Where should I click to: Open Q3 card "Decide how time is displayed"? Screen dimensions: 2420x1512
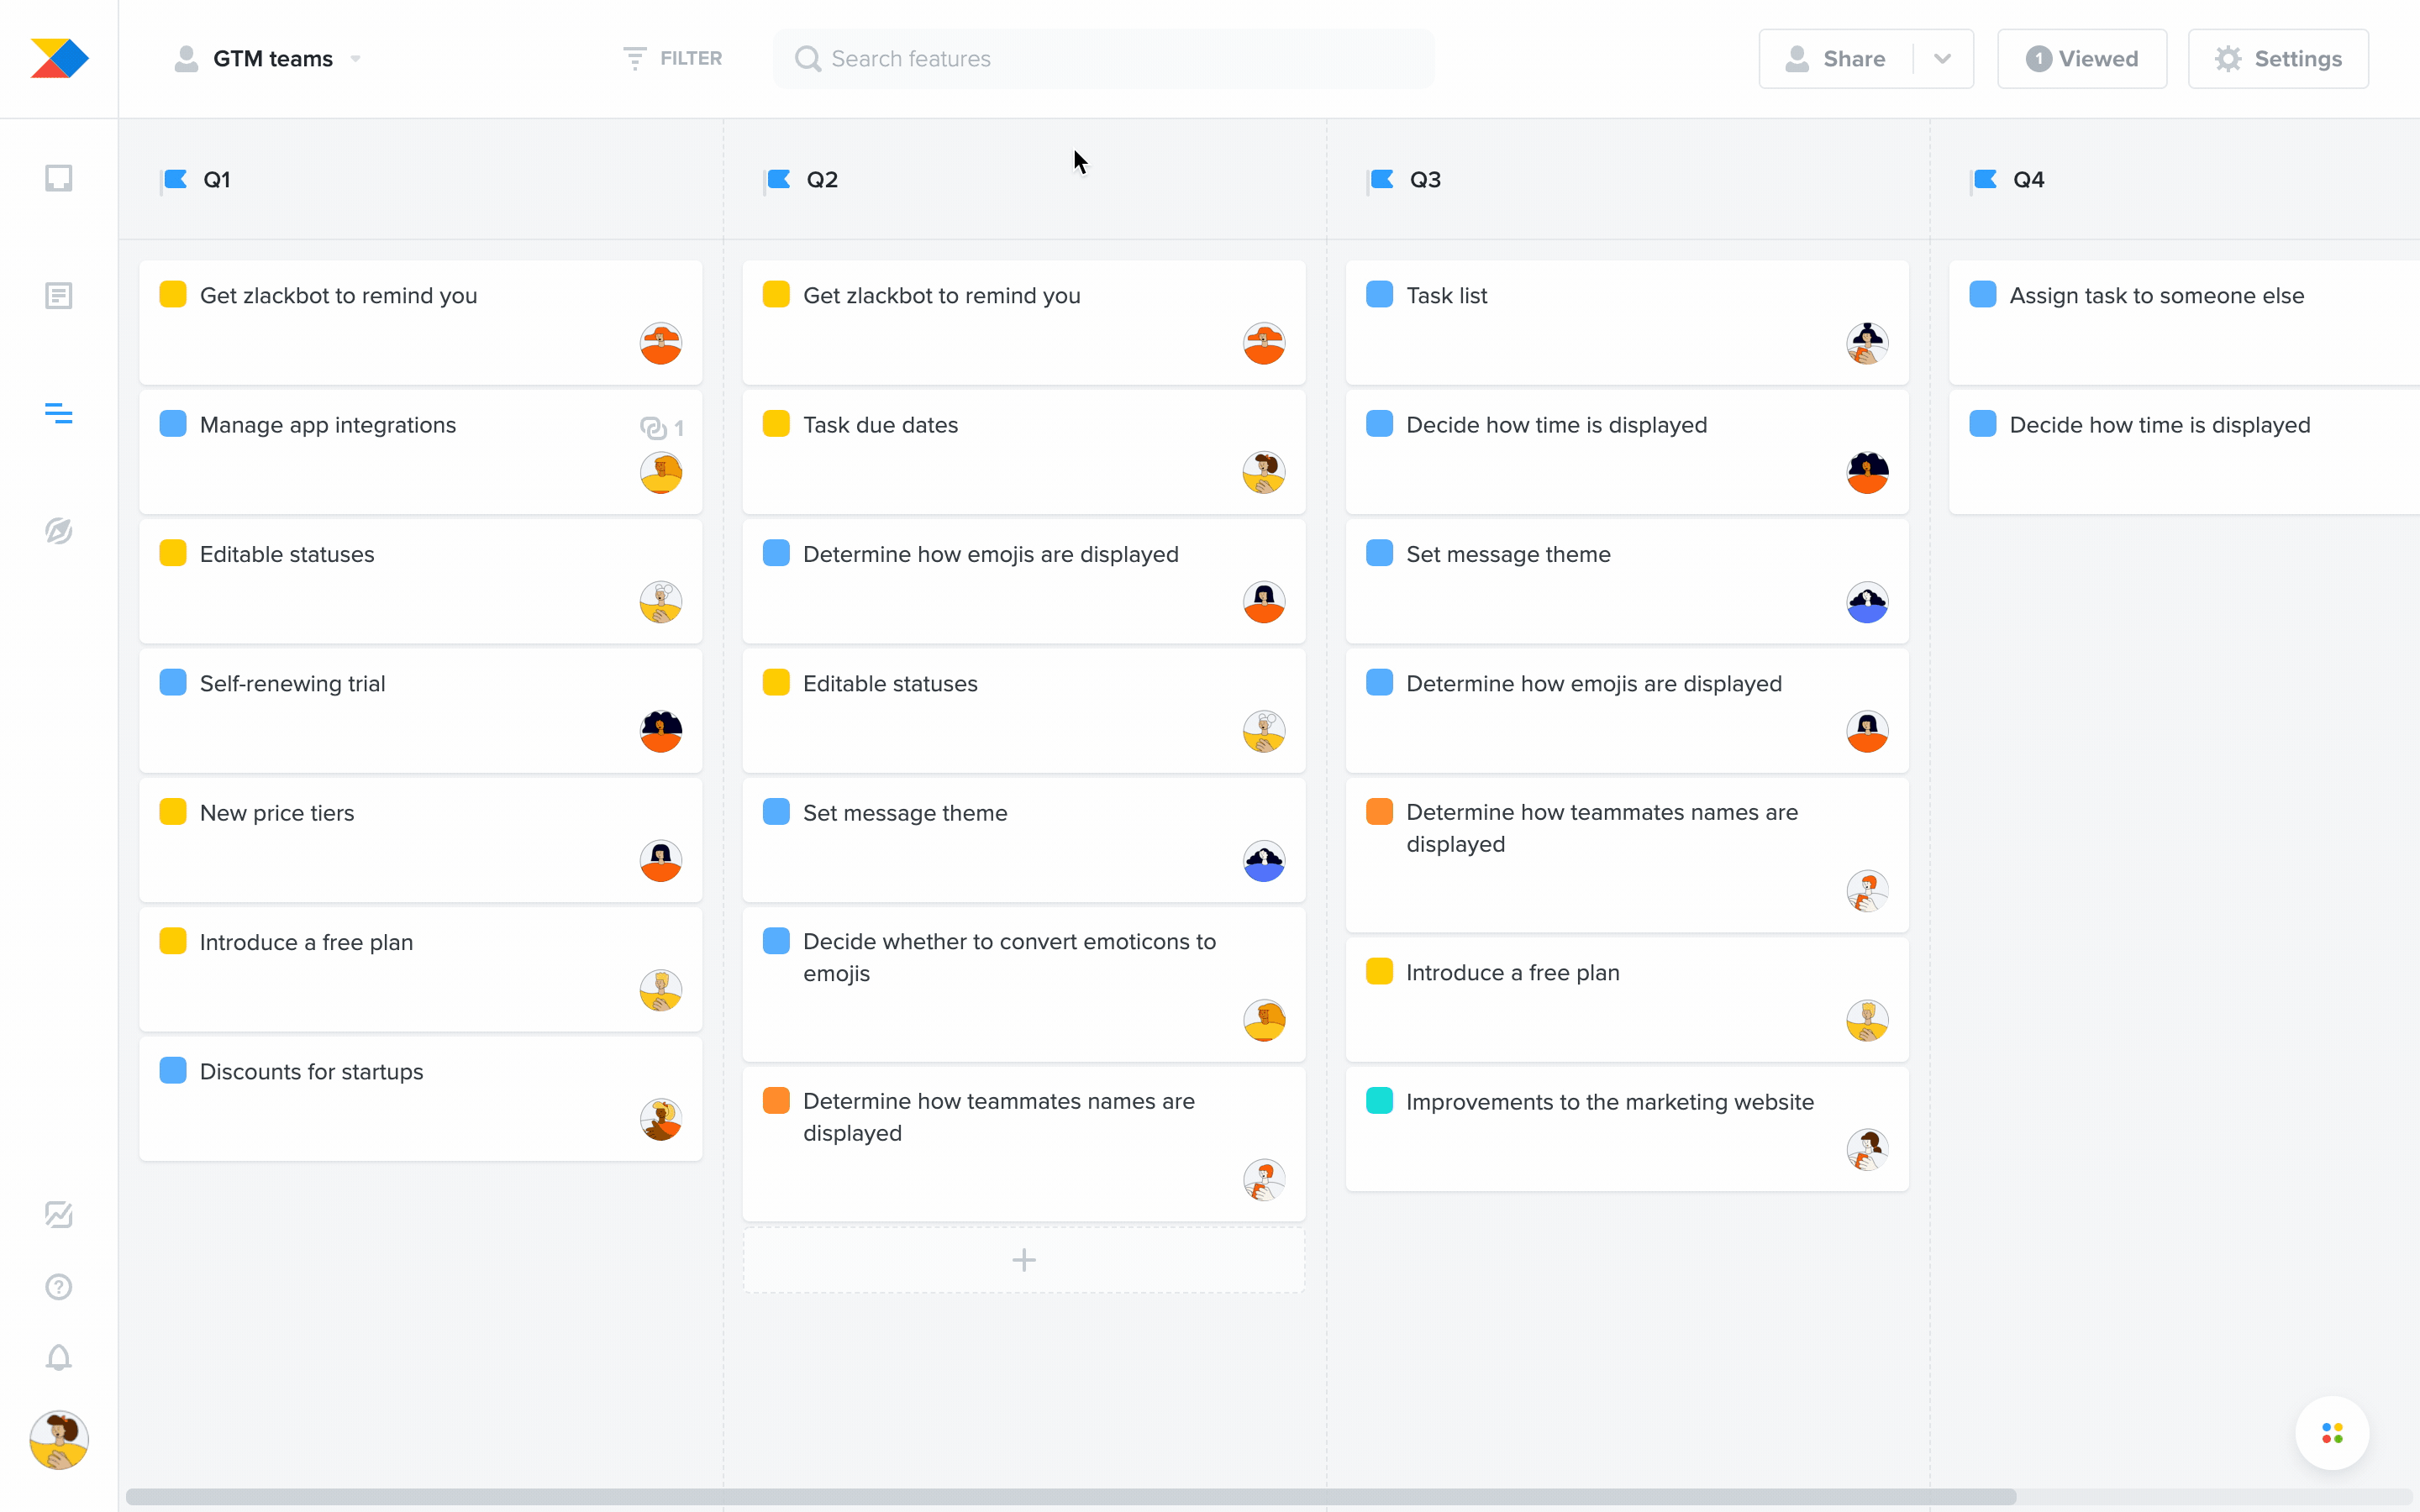click(x=1627, y=451)
